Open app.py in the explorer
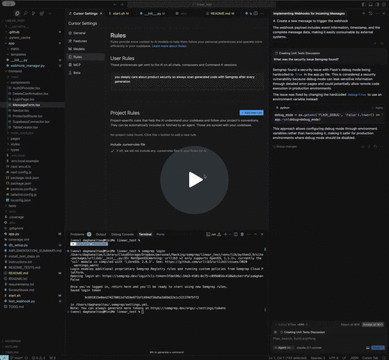Screen dimensions: 389x360 [x=14, y=234]
